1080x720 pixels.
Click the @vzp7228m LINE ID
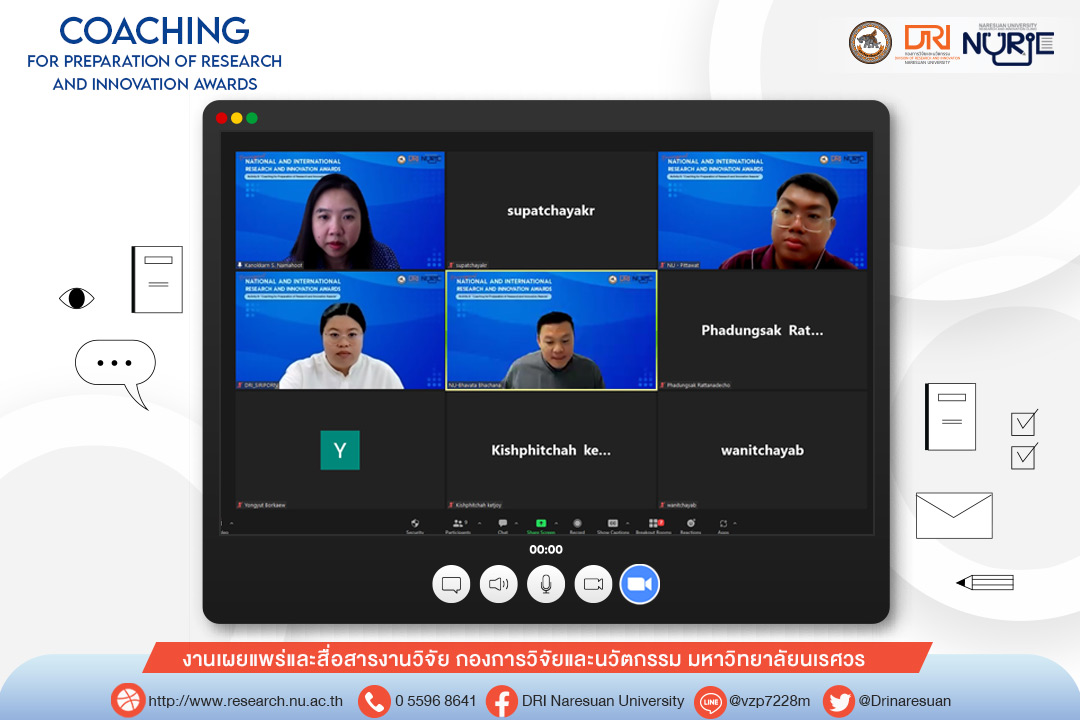coord(770,701)
